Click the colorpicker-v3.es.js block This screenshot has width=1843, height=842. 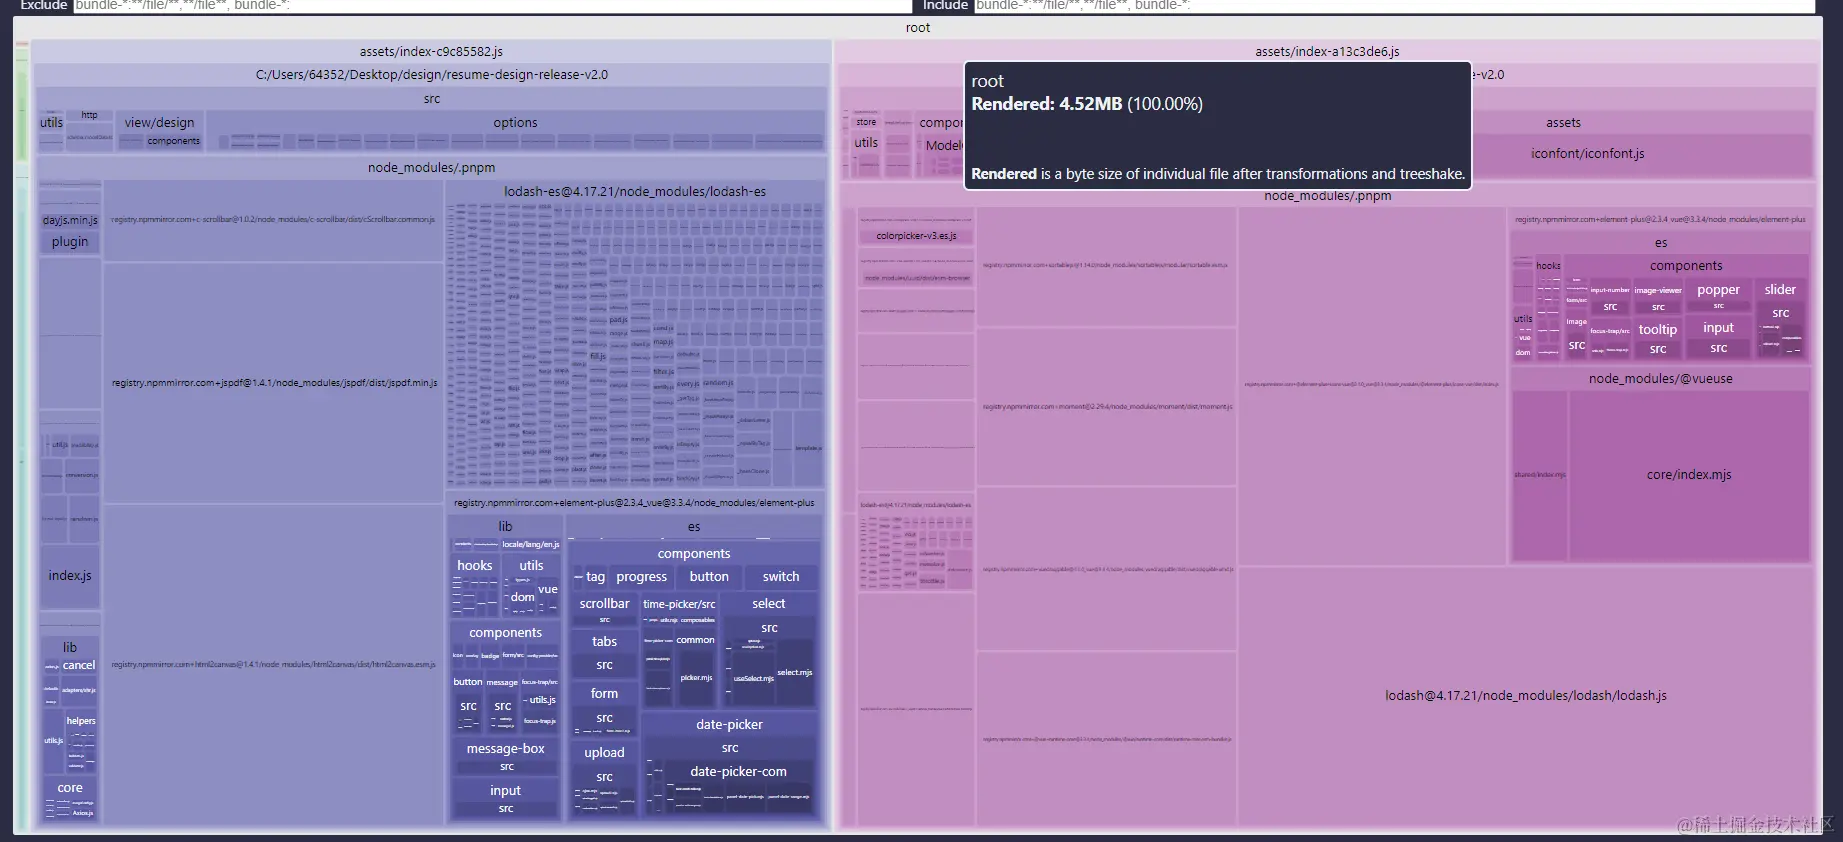(917, 237)
